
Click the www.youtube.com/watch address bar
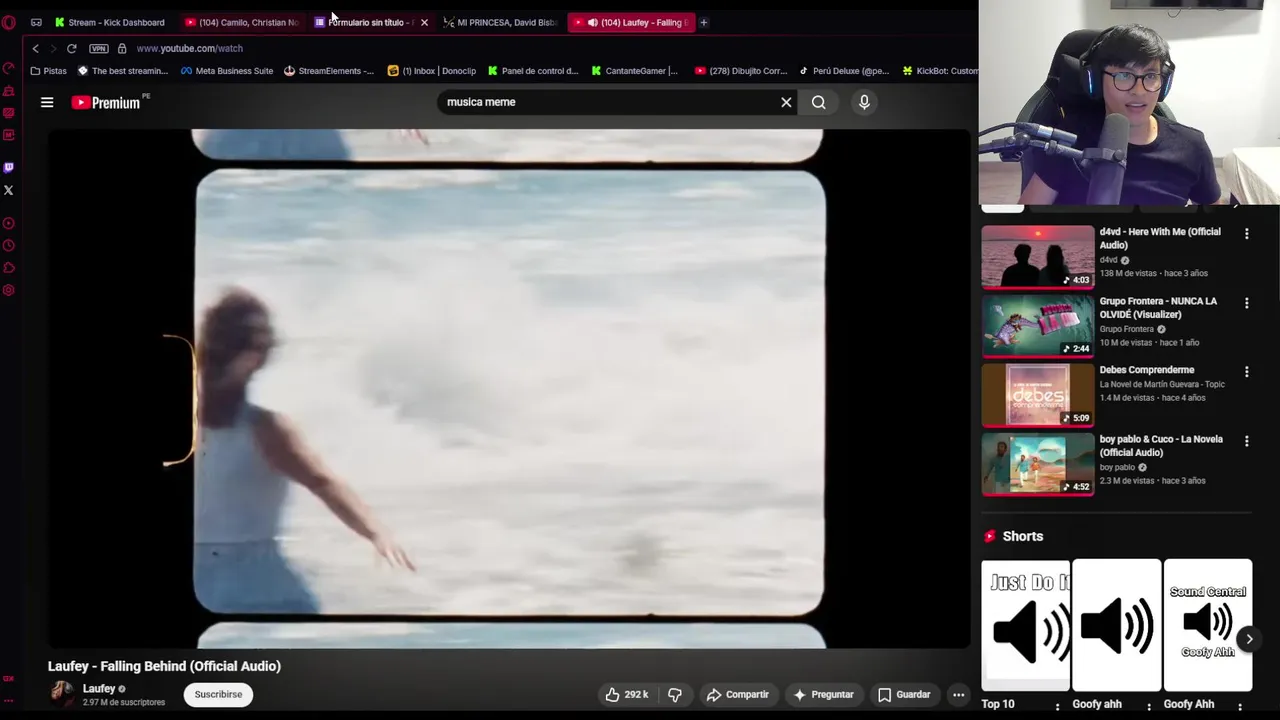point(189,48)
